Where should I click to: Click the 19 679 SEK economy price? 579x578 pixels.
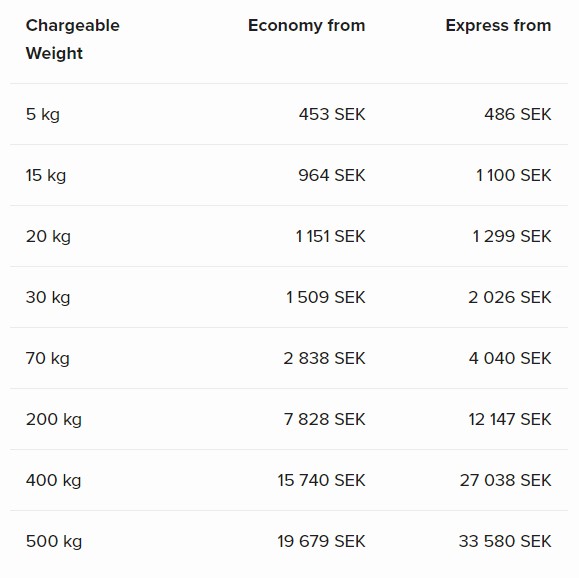[321, 541]
